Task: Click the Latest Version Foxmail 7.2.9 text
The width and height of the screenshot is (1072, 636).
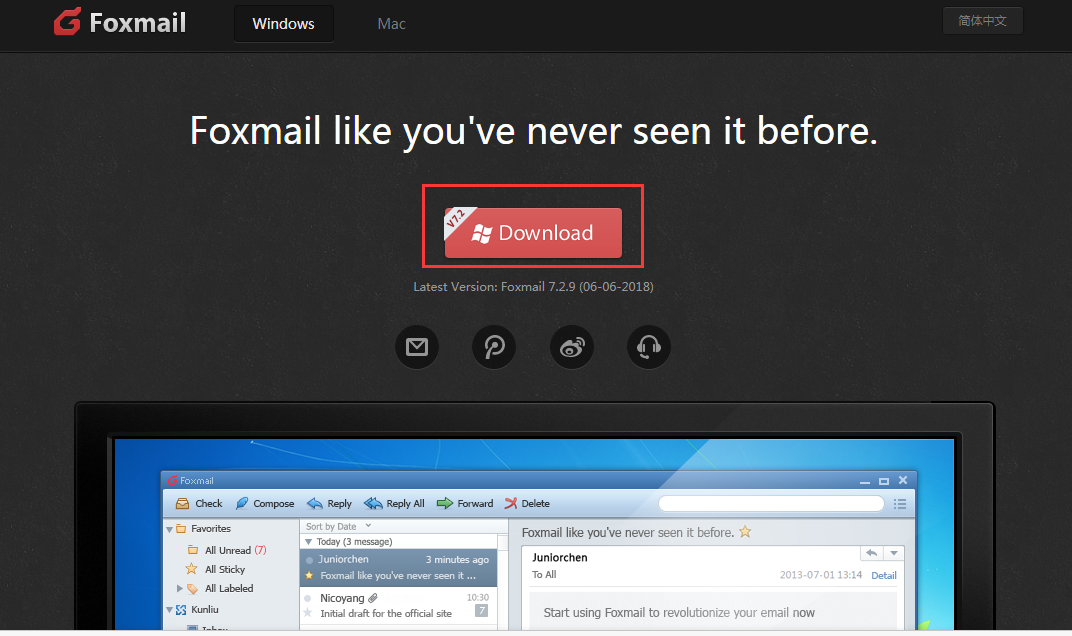Action: (x=533, y=287)
